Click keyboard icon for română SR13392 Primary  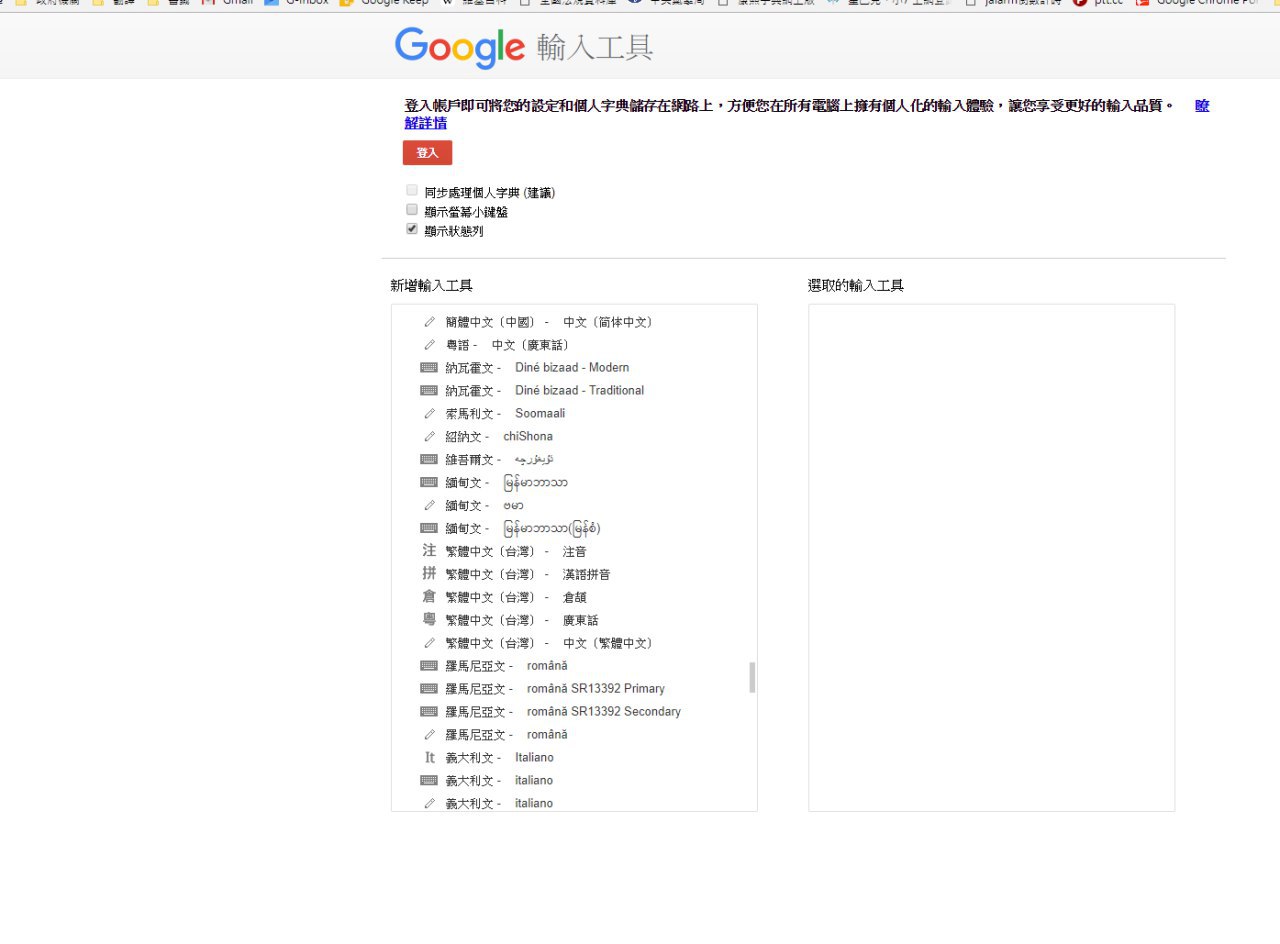coord(429,688)
